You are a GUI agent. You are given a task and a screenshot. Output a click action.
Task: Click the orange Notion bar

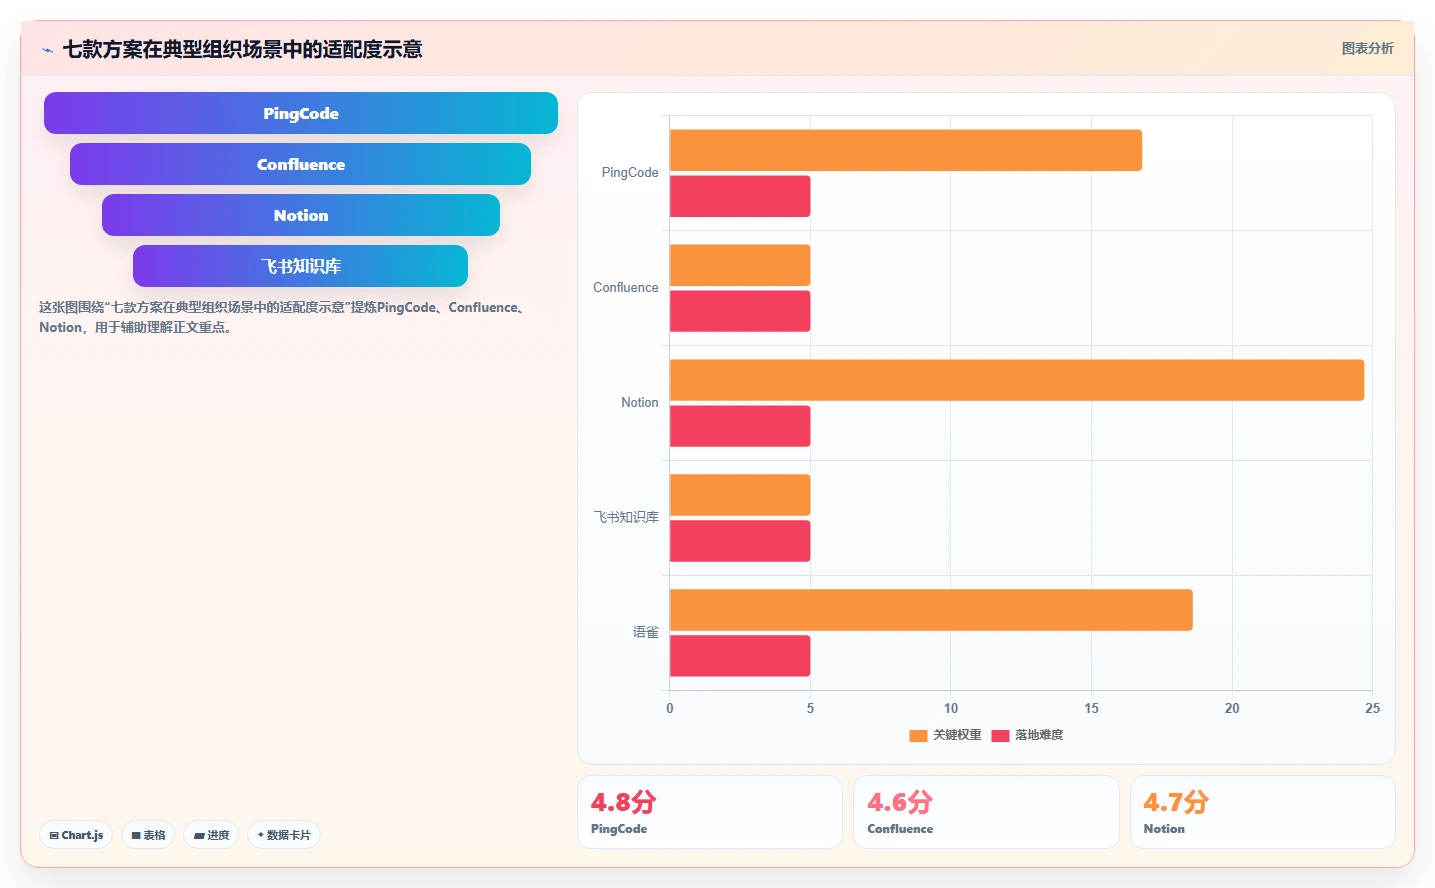(x=1017, y=380)
